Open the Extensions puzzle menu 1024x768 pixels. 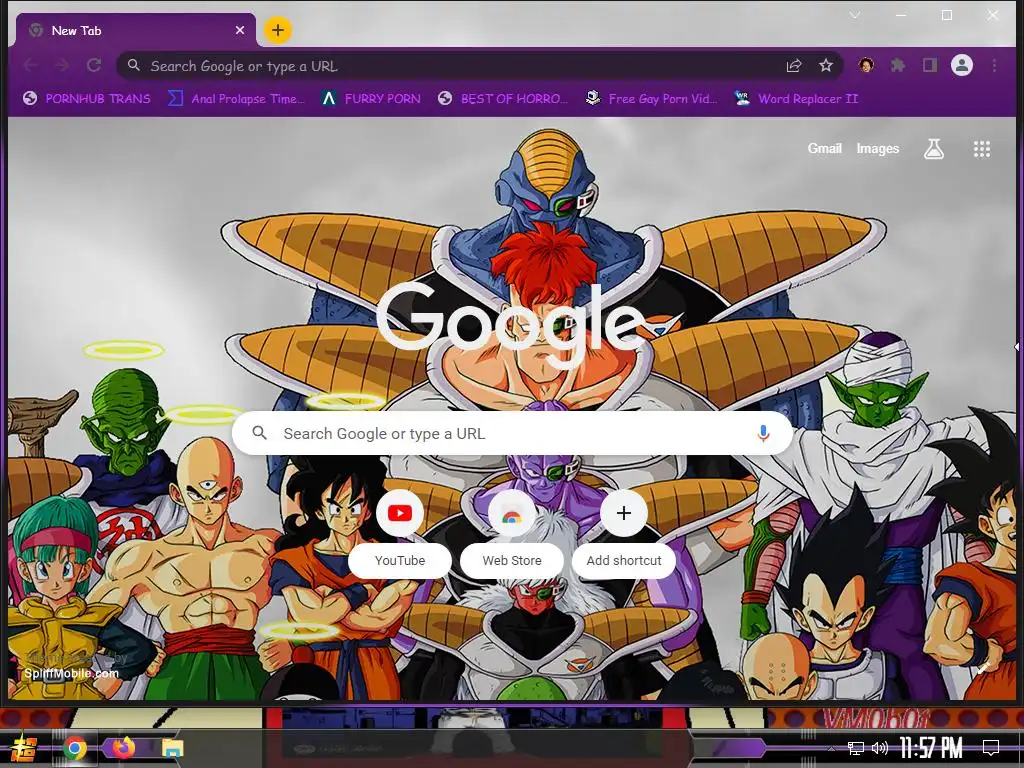point(898,65)
